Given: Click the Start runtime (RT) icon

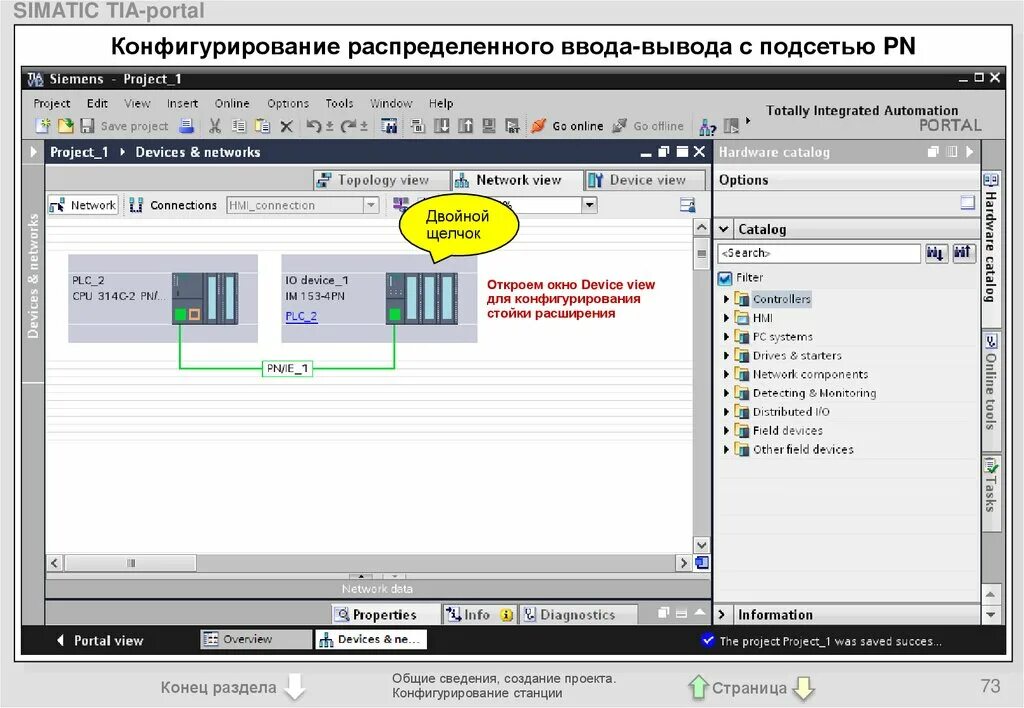Looking at the screenshot, I should point(513,126).
